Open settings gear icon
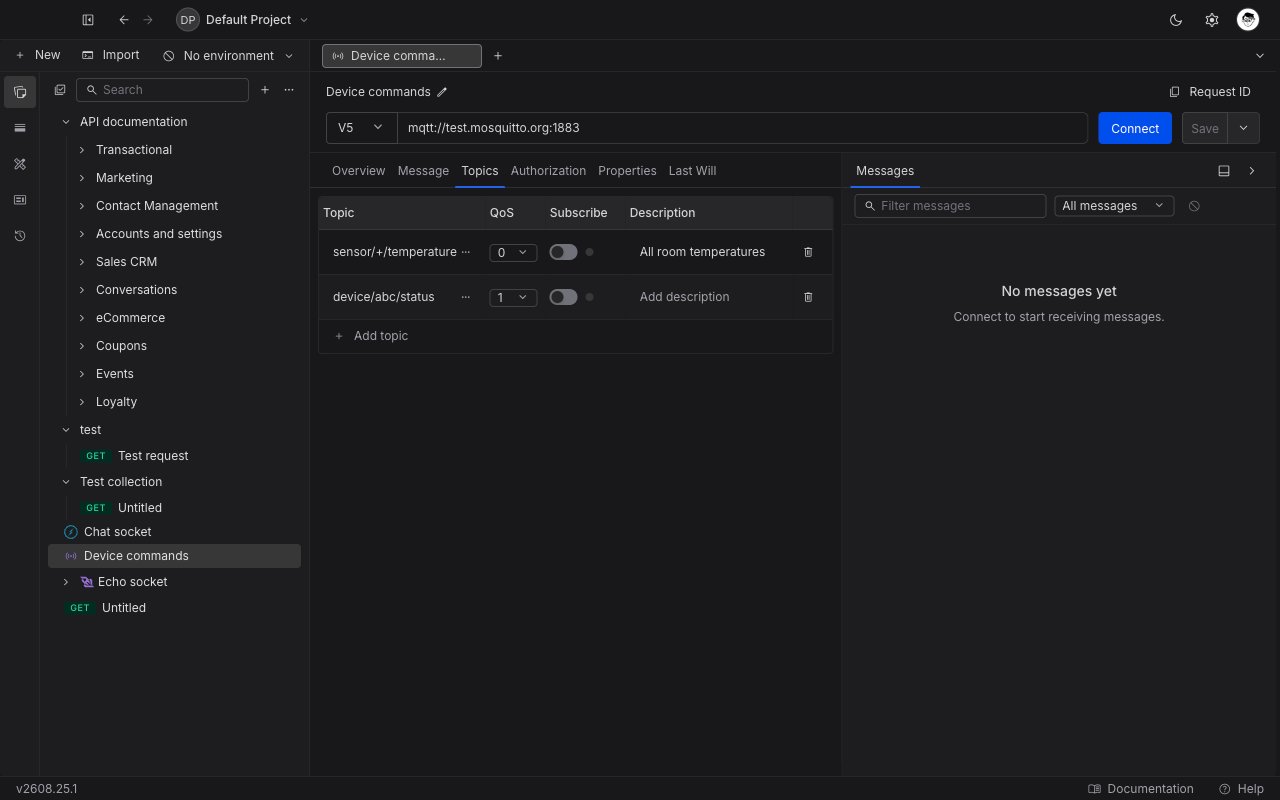Screen dimensions: 1280x800 (x=1212, y=20)
